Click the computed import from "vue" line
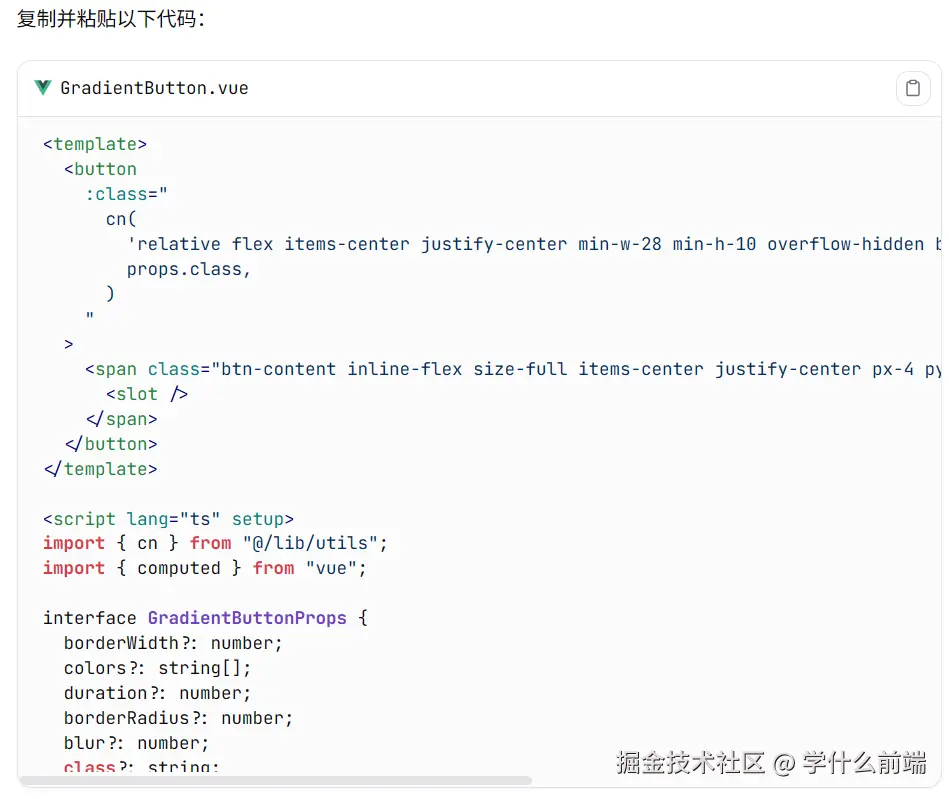949x799 pixels. coord(205,568)
